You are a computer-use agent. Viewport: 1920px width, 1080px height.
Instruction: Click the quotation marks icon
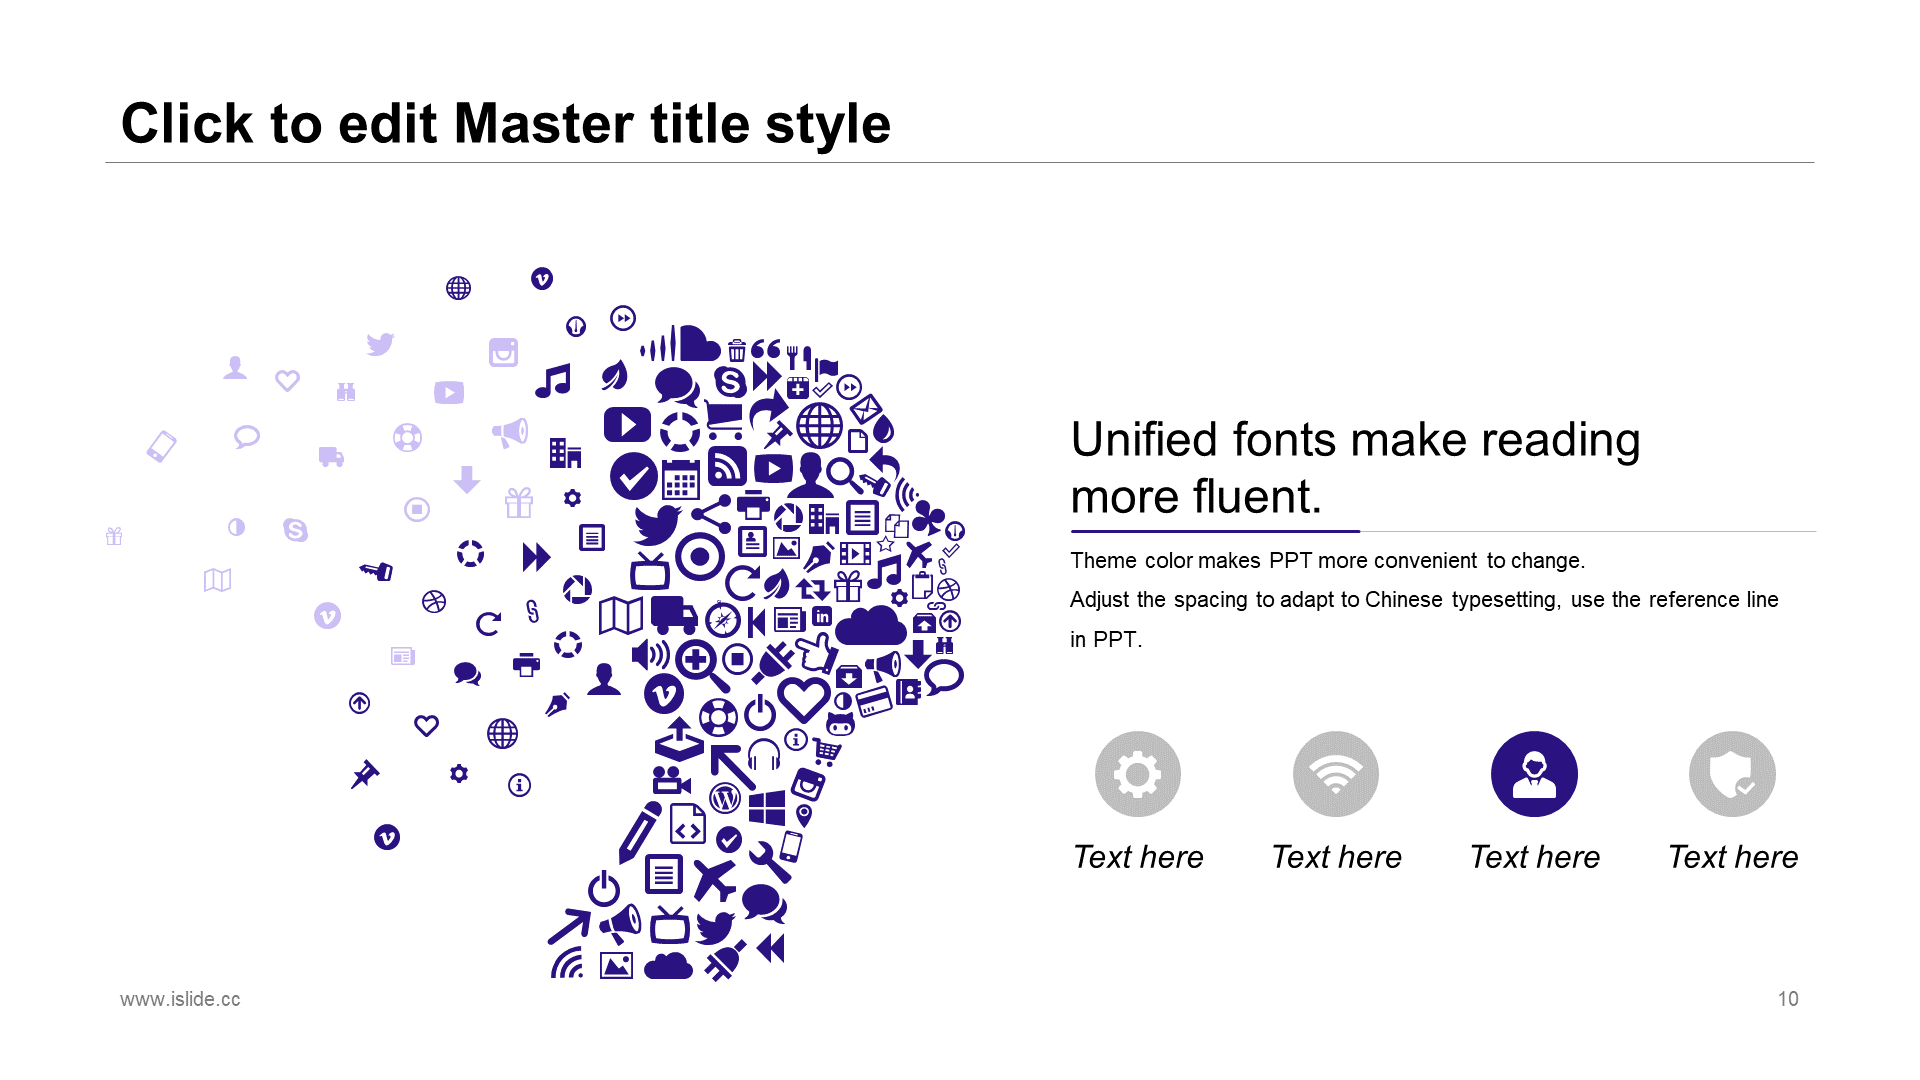pos(766,348)
